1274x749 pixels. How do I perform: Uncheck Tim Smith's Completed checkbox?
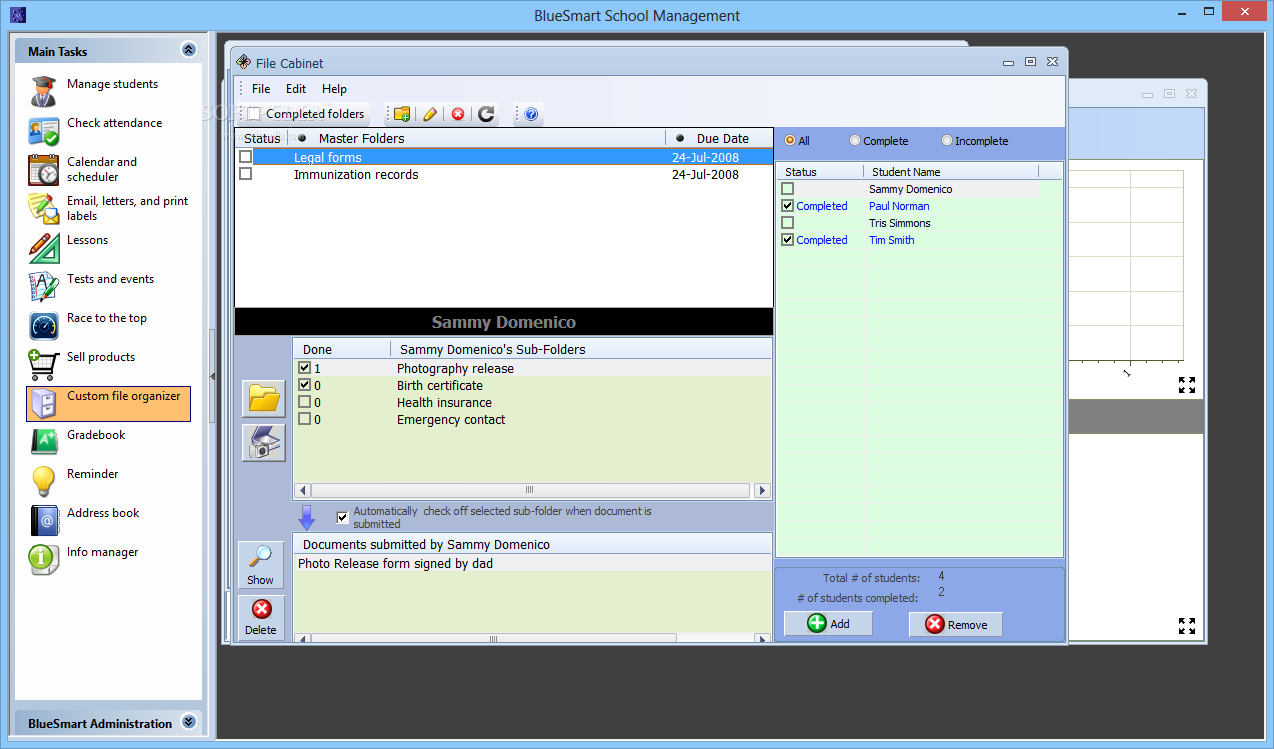[788, 240]
